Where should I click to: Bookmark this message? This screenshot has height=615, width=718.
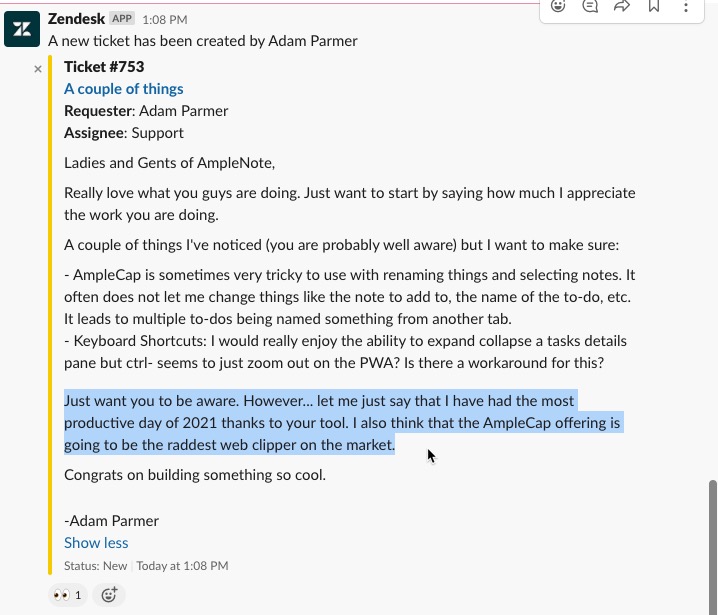tap(654, 6)
